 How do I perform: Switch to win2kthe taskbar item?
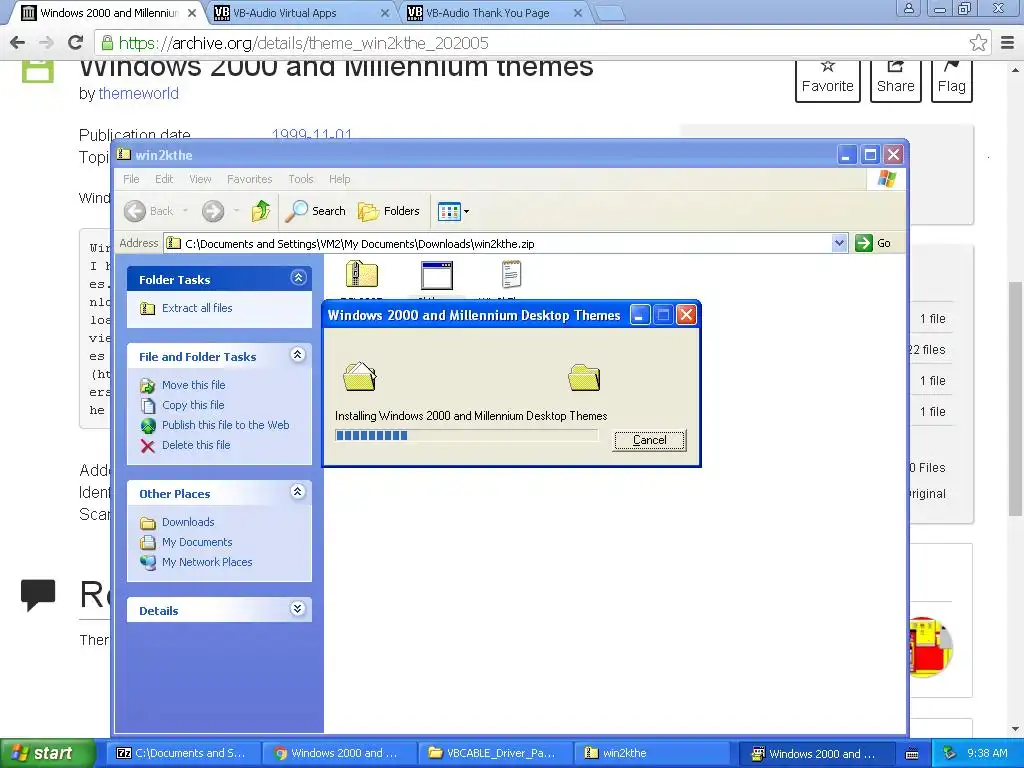tap(650, 753)
